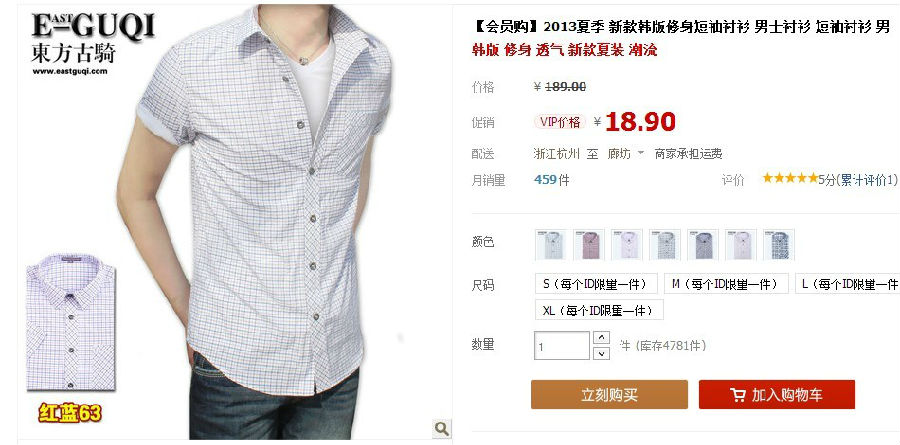Click the shopping cart icon in red button
Viewport: 900px width, 445px height.
coord(738,395)
